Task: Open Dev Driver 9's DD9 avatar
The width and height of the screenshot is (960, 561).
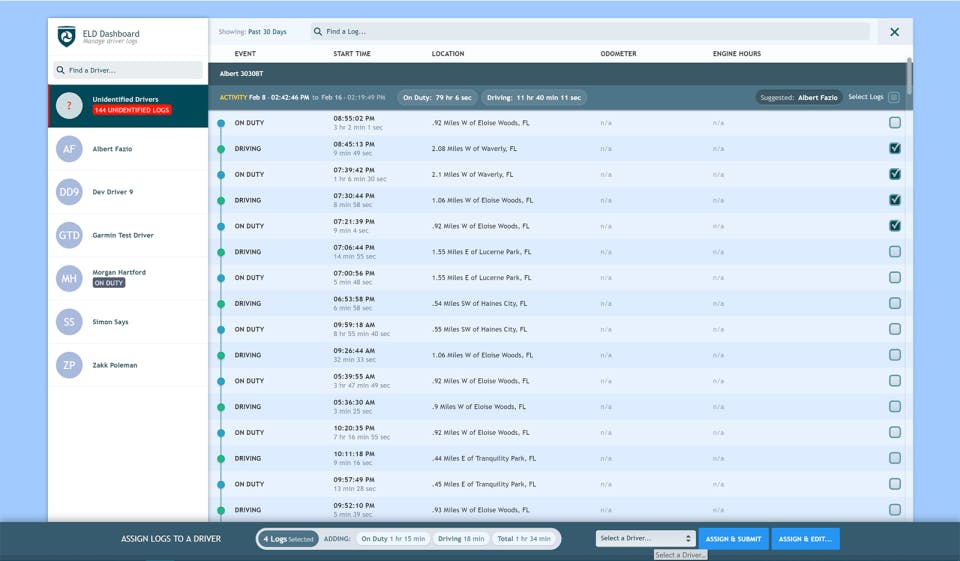Action: [69, 192]
